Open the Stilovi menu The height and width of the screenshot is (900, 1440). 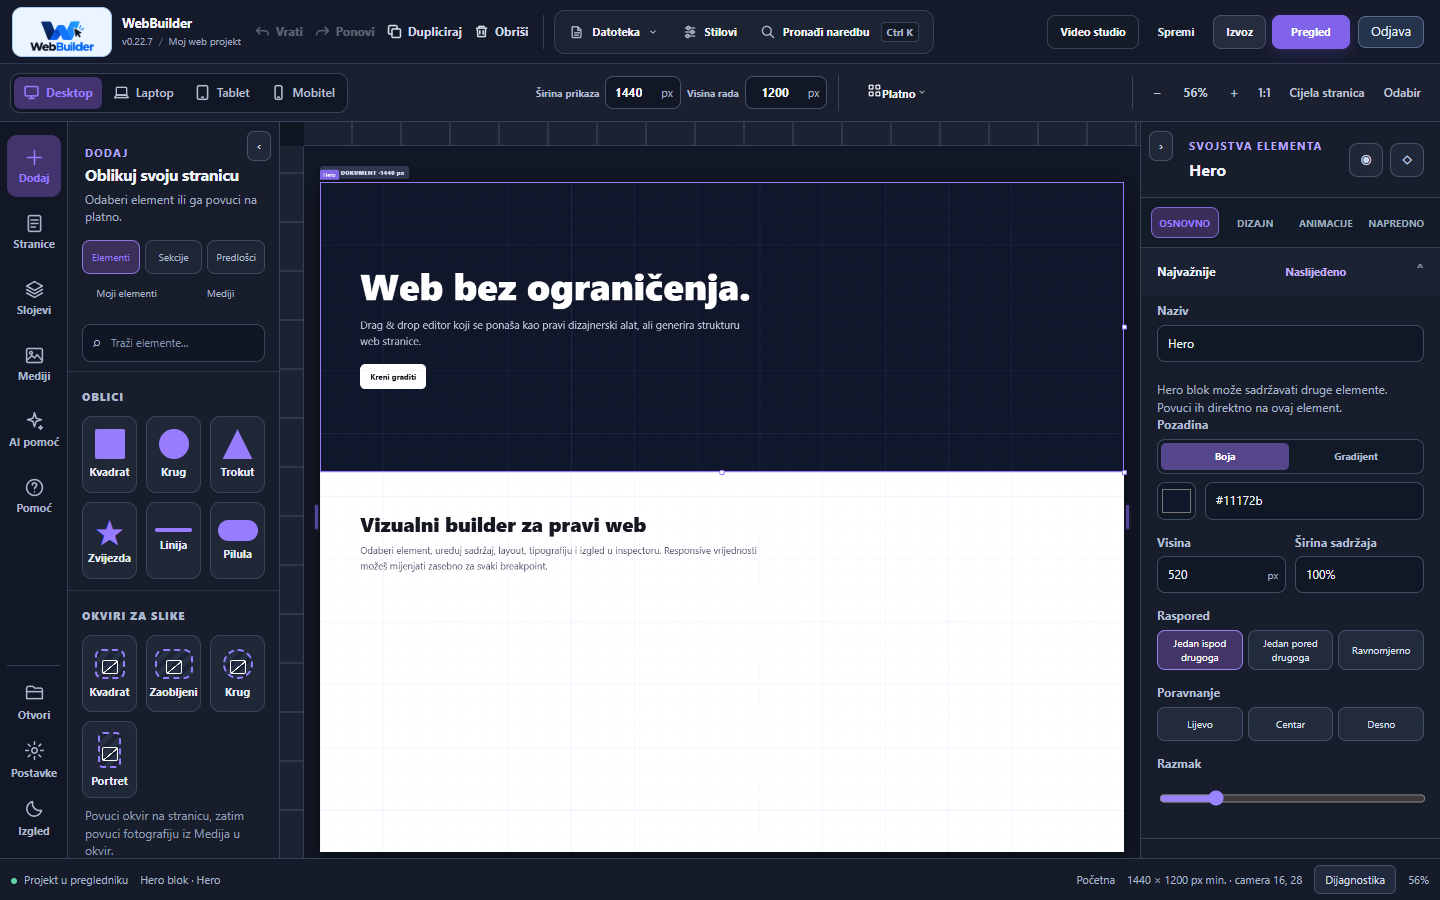pyautogui.click(x=711, y=32)
